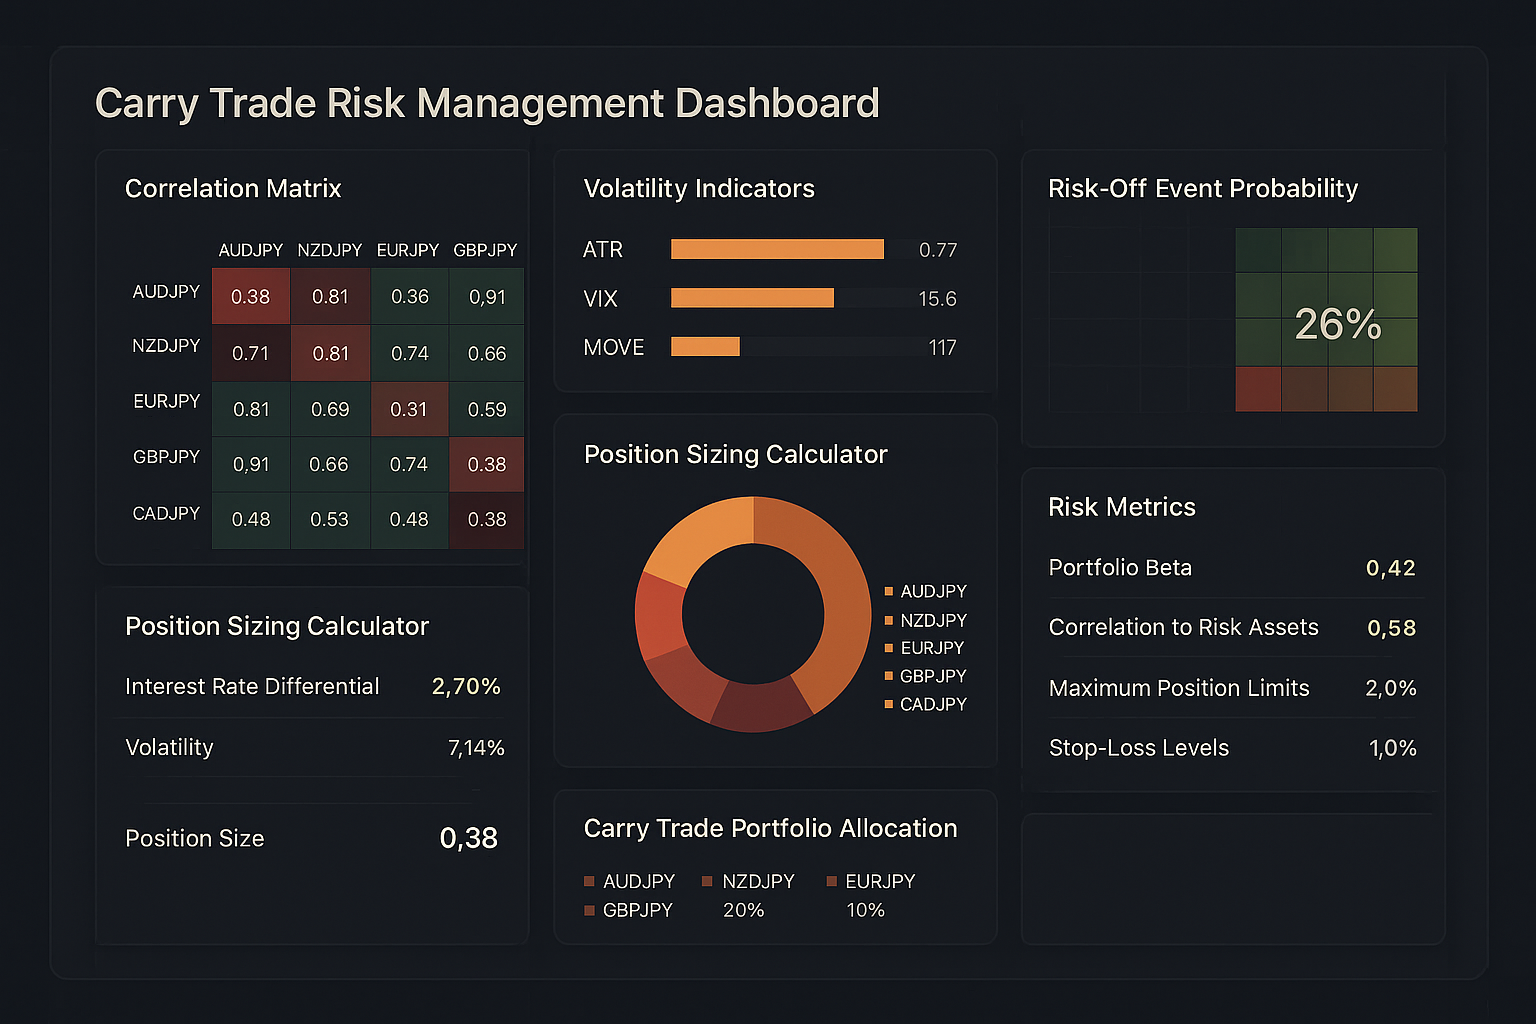Viewport: 1536px width, 1024px height.
Task: Click the CADJPY row label in Correlation Matrix
Action: tap(166, 514)
